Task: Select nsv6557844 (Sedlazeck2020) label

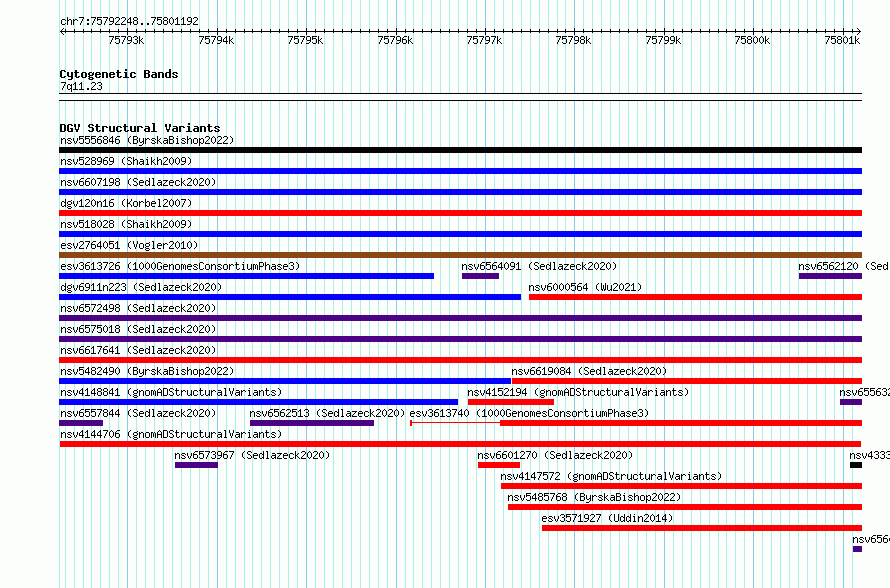Action: [x=138, y=413]
